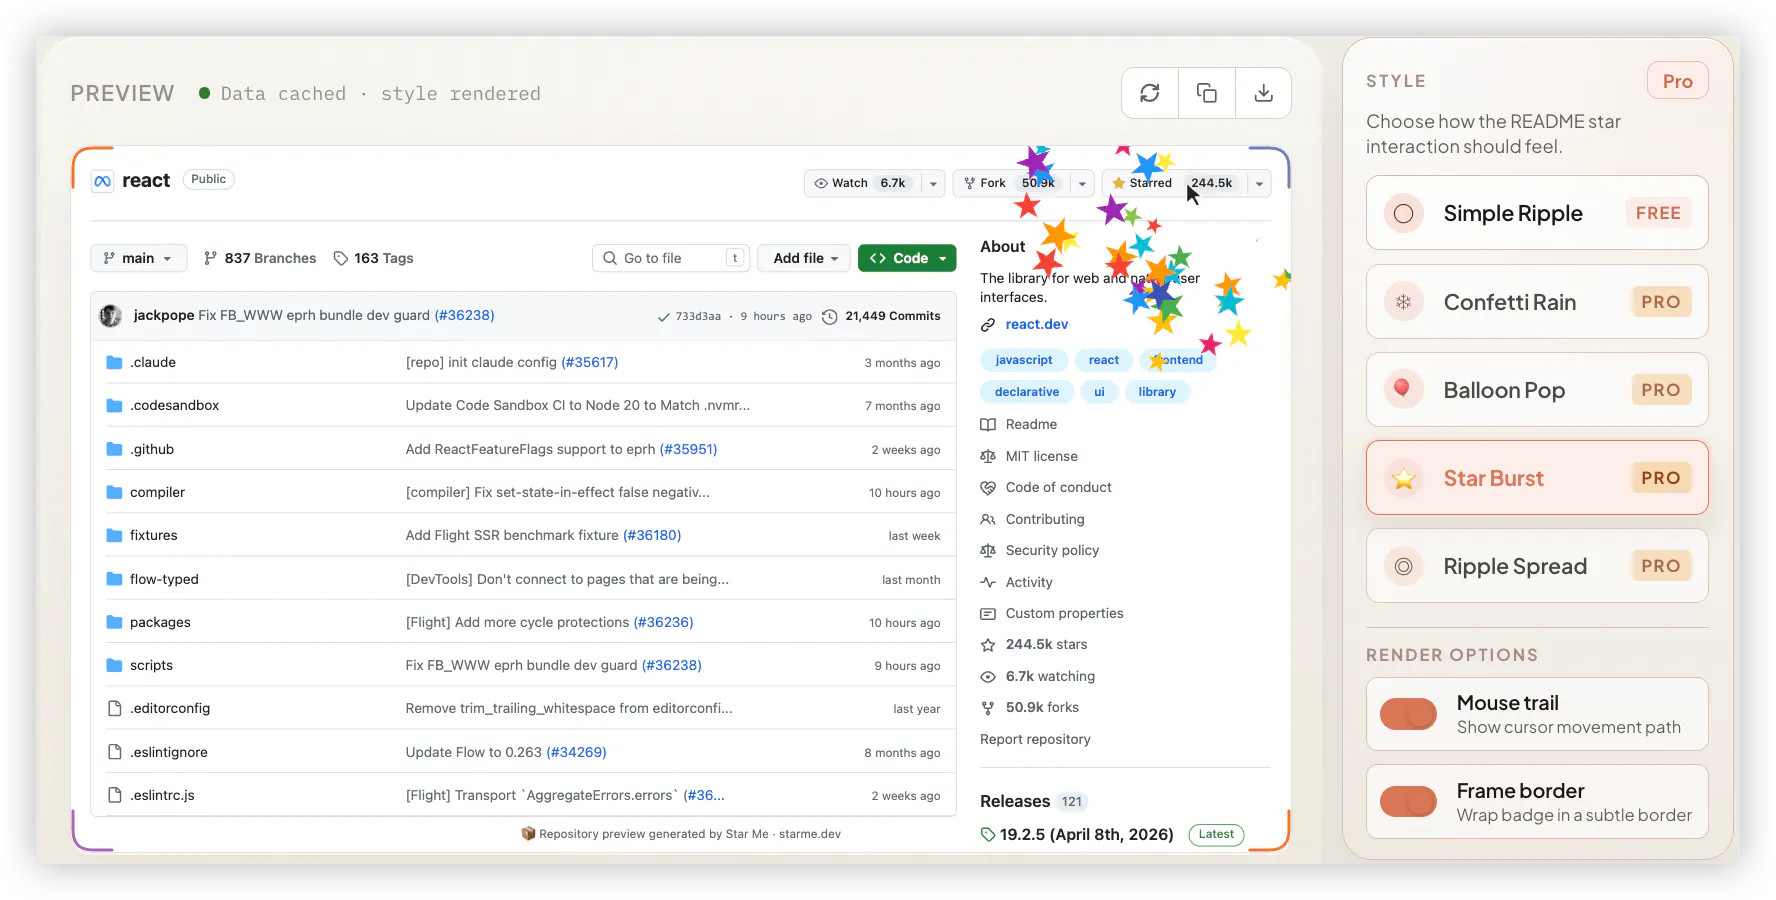This screenshot has width=1776, height=900.
Task: Click the Custom properties icon
Action: 988,613
